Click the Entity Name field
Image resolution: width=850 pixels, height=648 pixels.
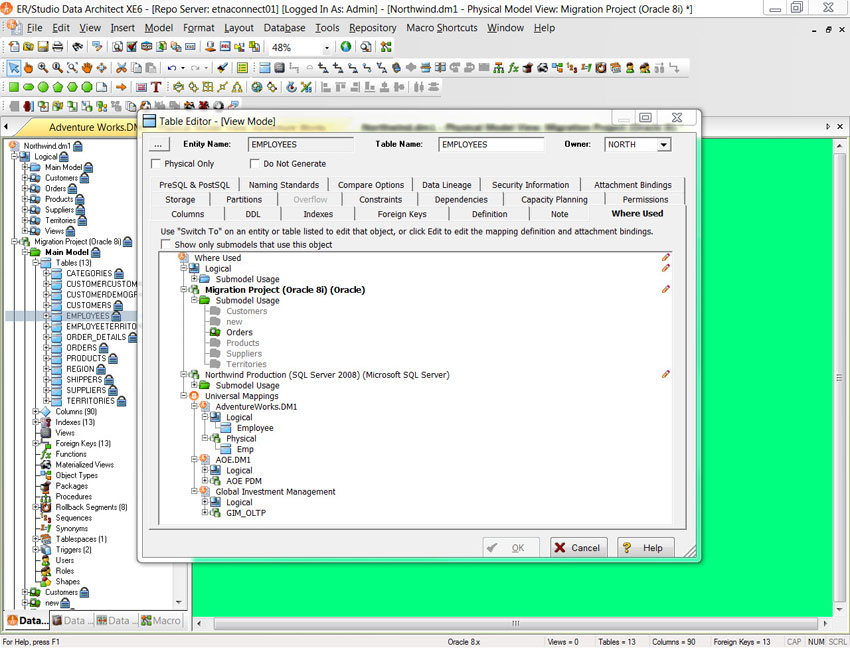(x=301, y=145)
